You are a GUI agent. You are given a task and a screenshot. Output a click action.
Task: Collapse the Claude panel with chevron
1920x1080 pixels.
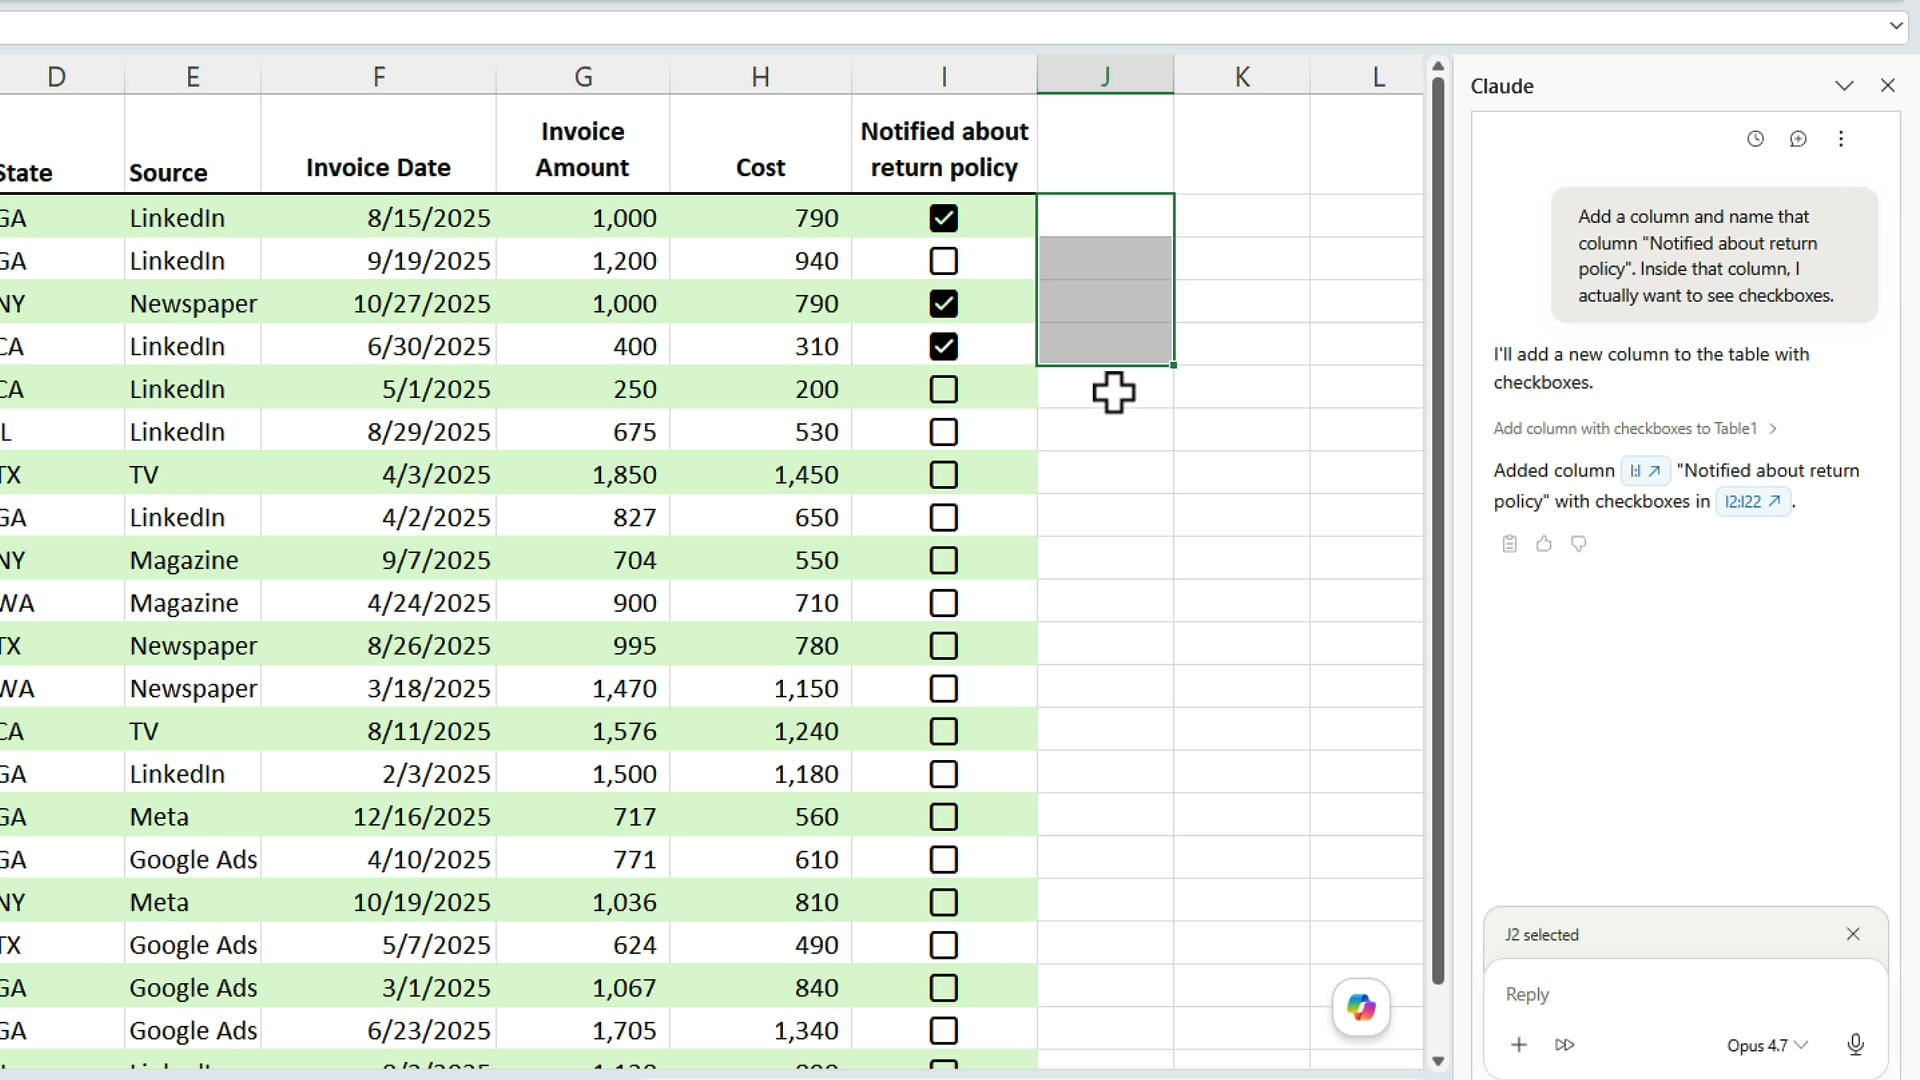1844,86
